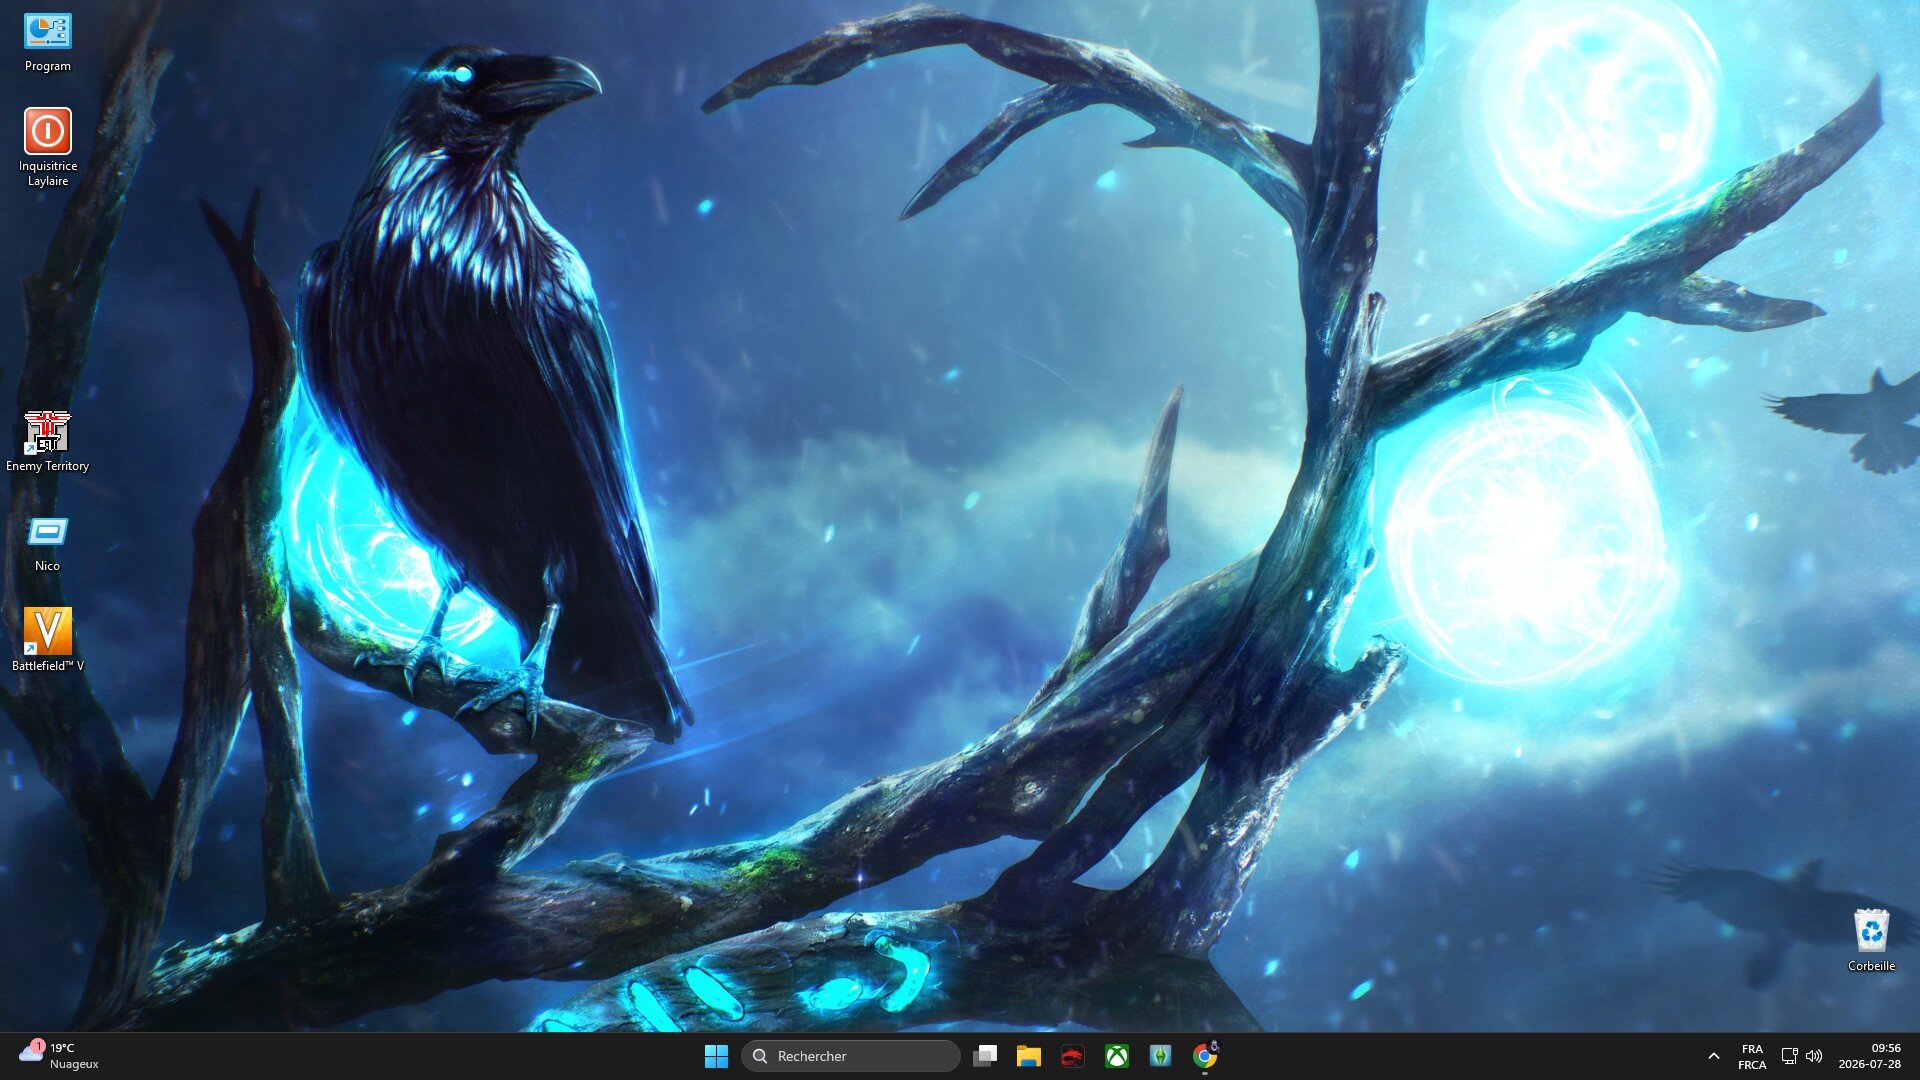Open the Xbox app on taskbar
Image resolution: width=1920 pixels, height=1080 pixels.
[1117, 1056]
